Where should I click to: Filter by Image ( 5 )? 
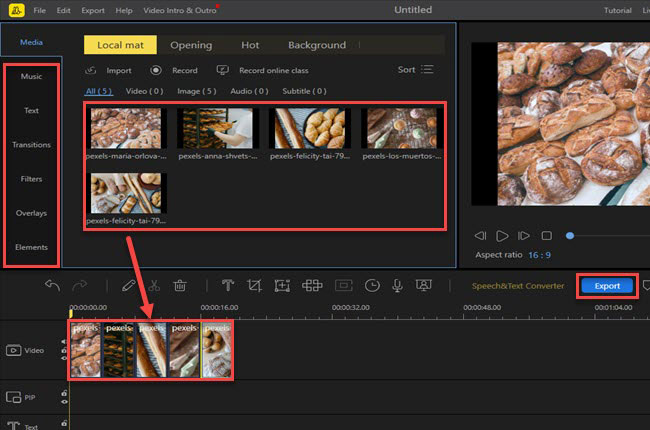[x=197, y=91]
